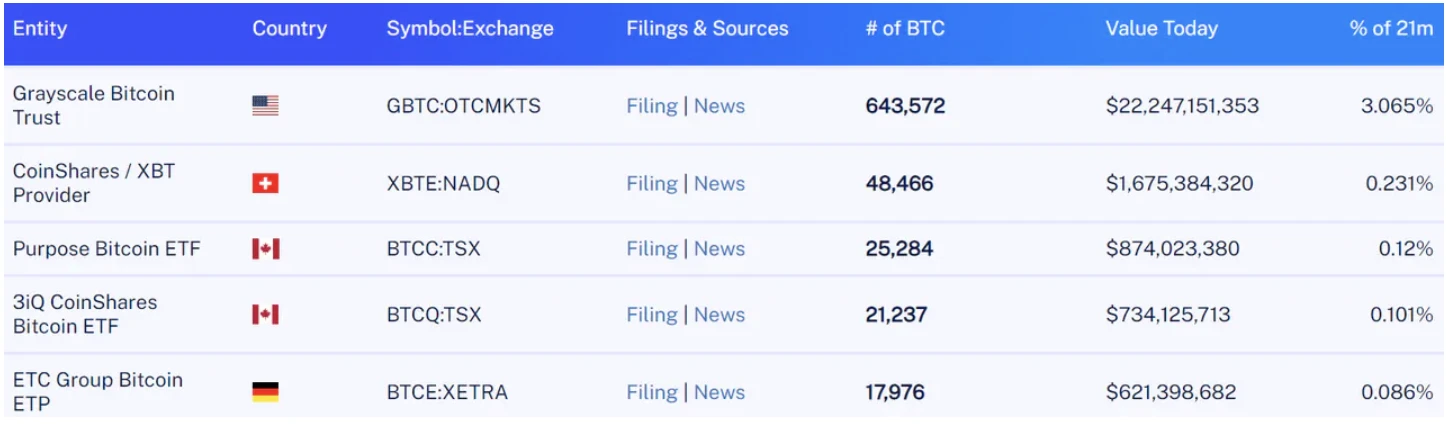Click the Swiss flag icon for CoinShares
Screen dimensions: 1446x424
tap(265, 184)
